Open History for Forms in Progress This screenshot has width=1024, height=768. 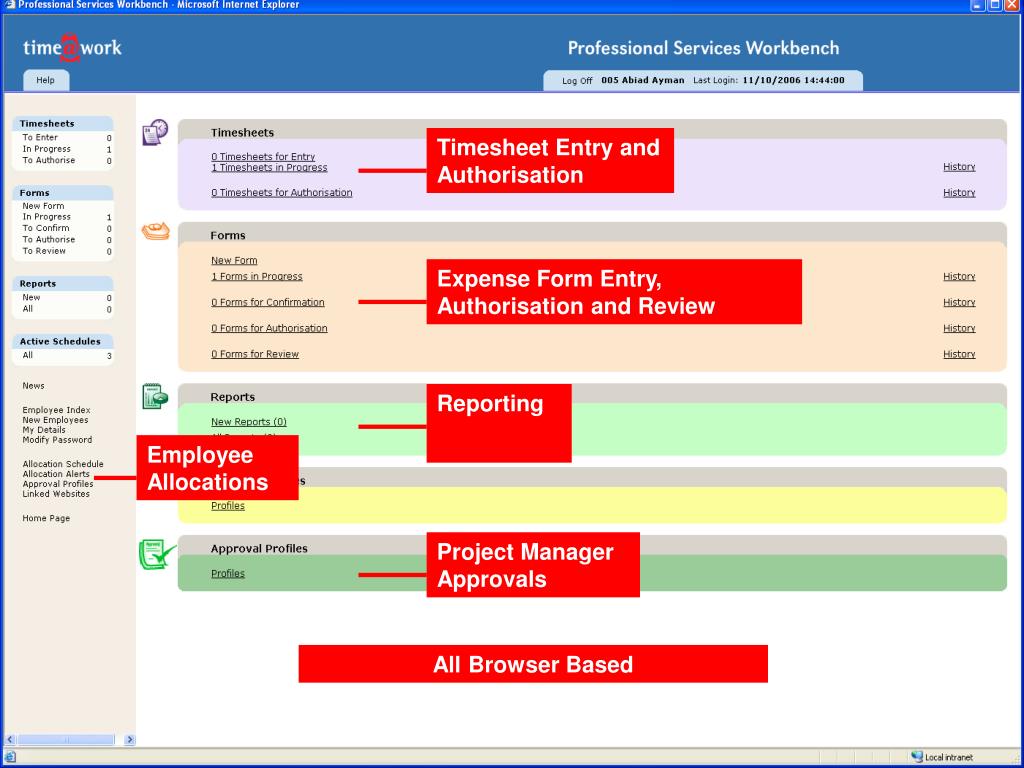(959, 277)
